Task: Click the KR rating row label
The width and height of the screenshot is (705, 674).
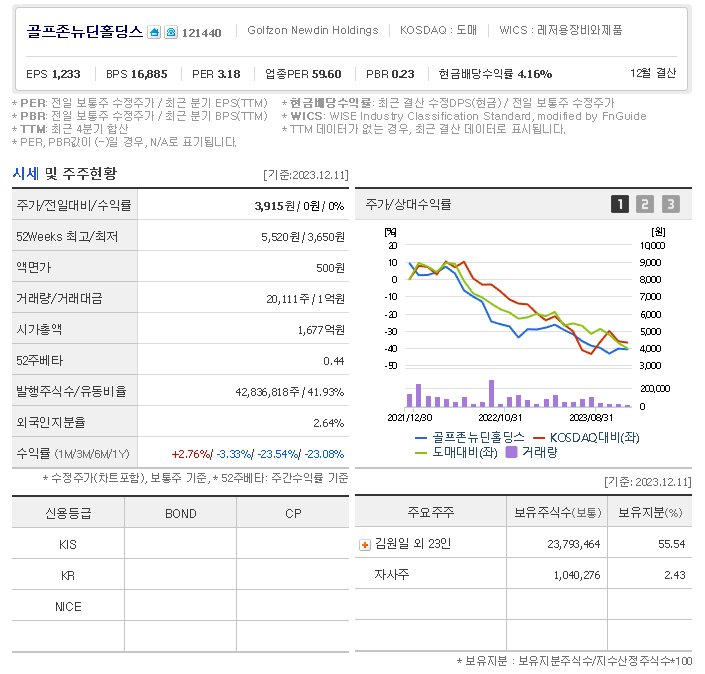Action: [x=68, y=576]
